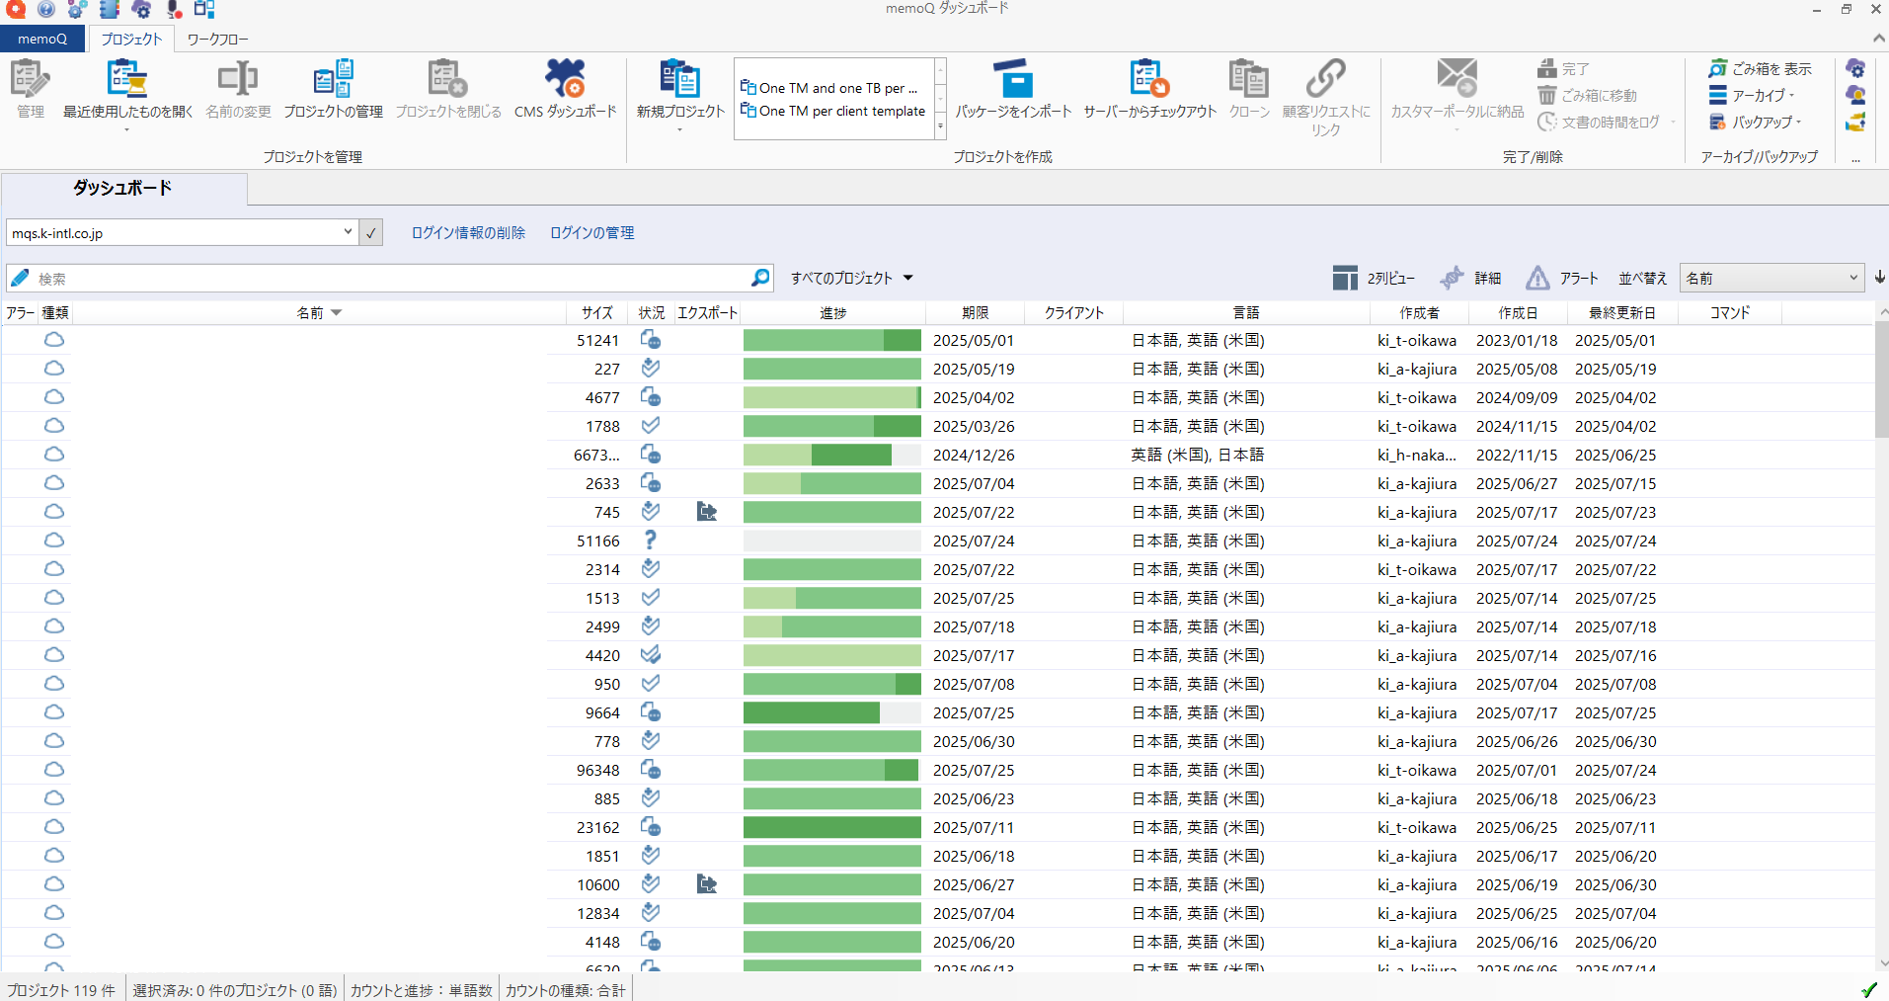Click the question mark status in row 51166
This screenshot has width=1889, height=1001.
(x=650, y=540)
